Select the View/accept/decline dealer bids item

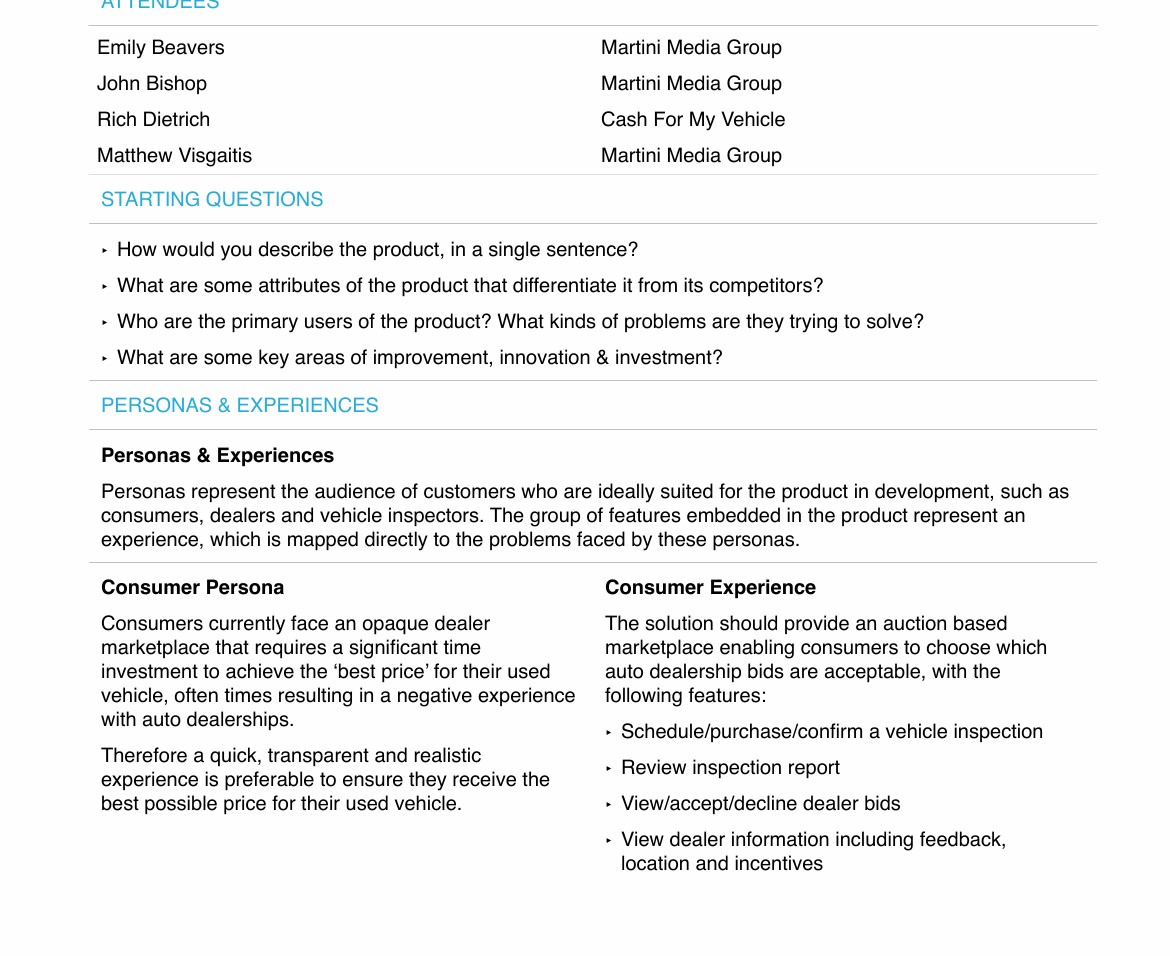(x=760, y=803)
